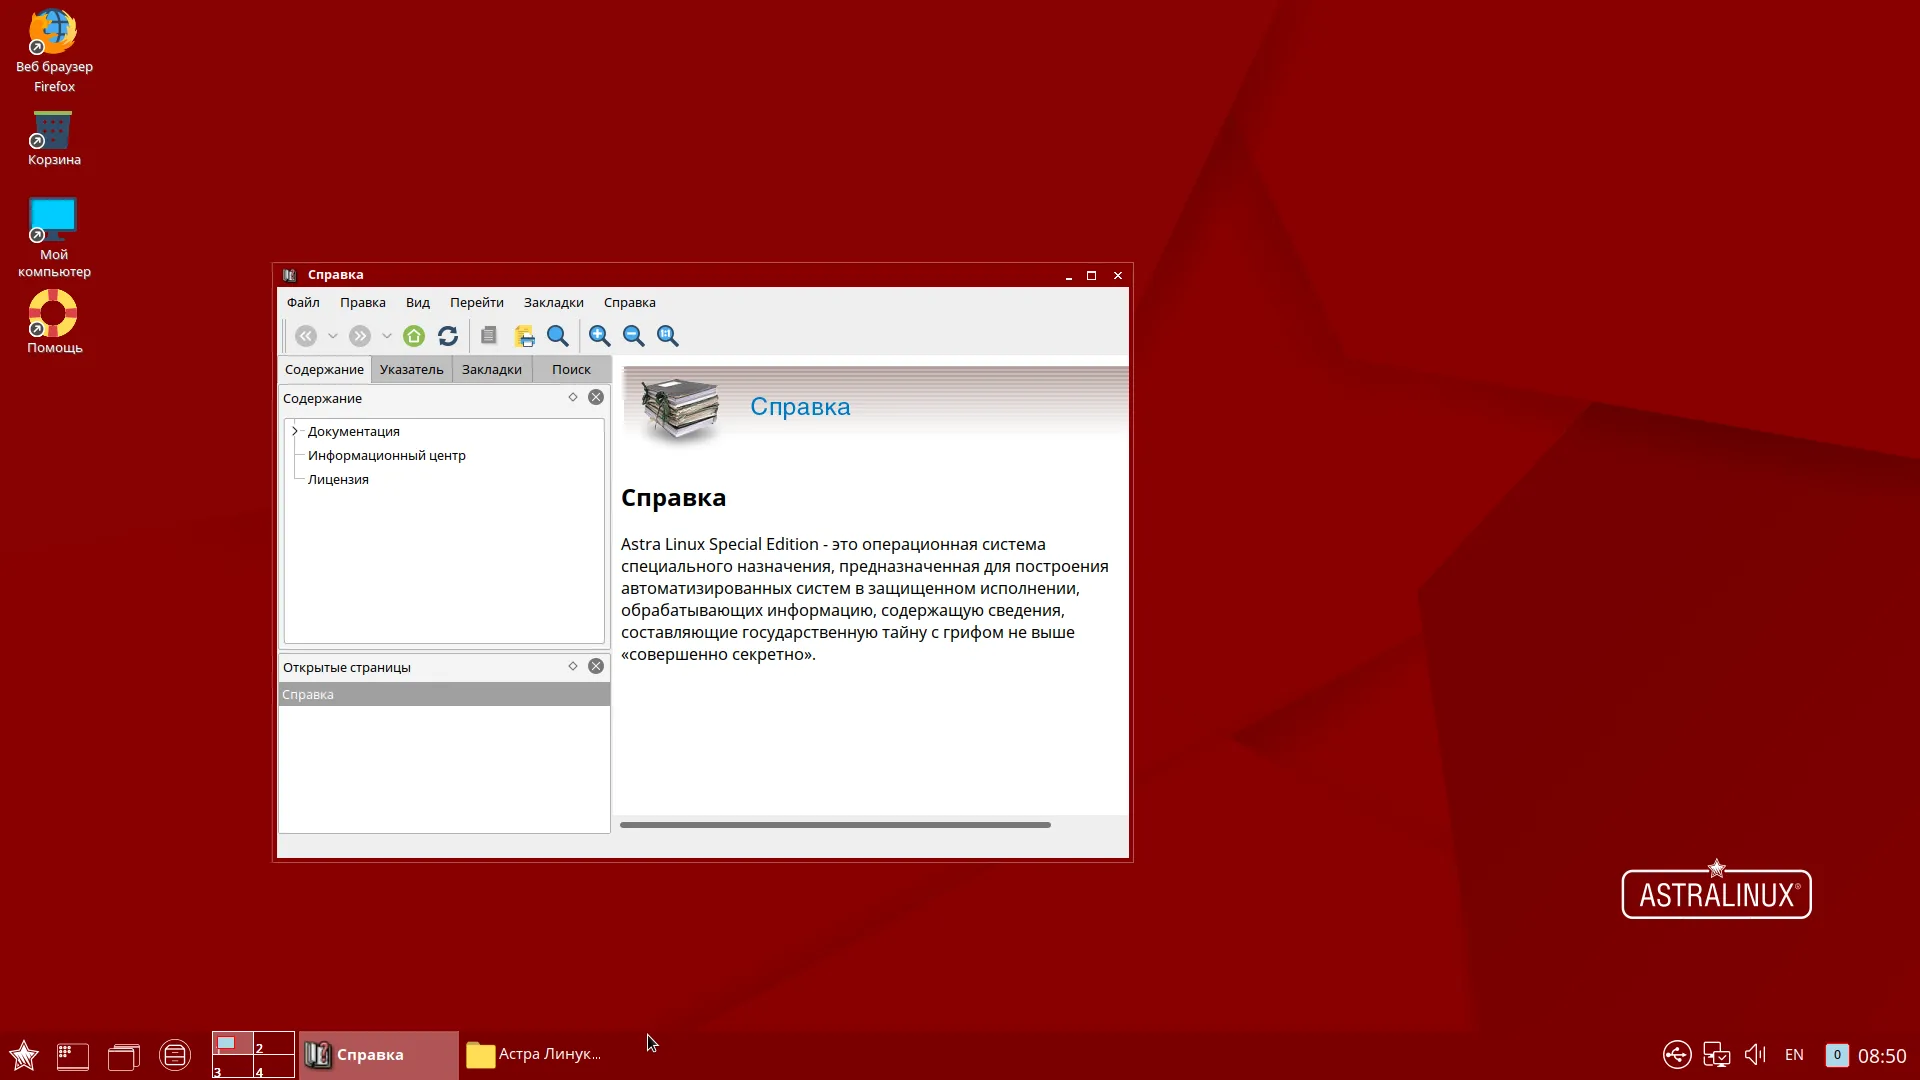Open the network connections tray icon
The width and height of the screenshot is (1920, 1080).
pyautogui.click(x=1716, y=1055)
